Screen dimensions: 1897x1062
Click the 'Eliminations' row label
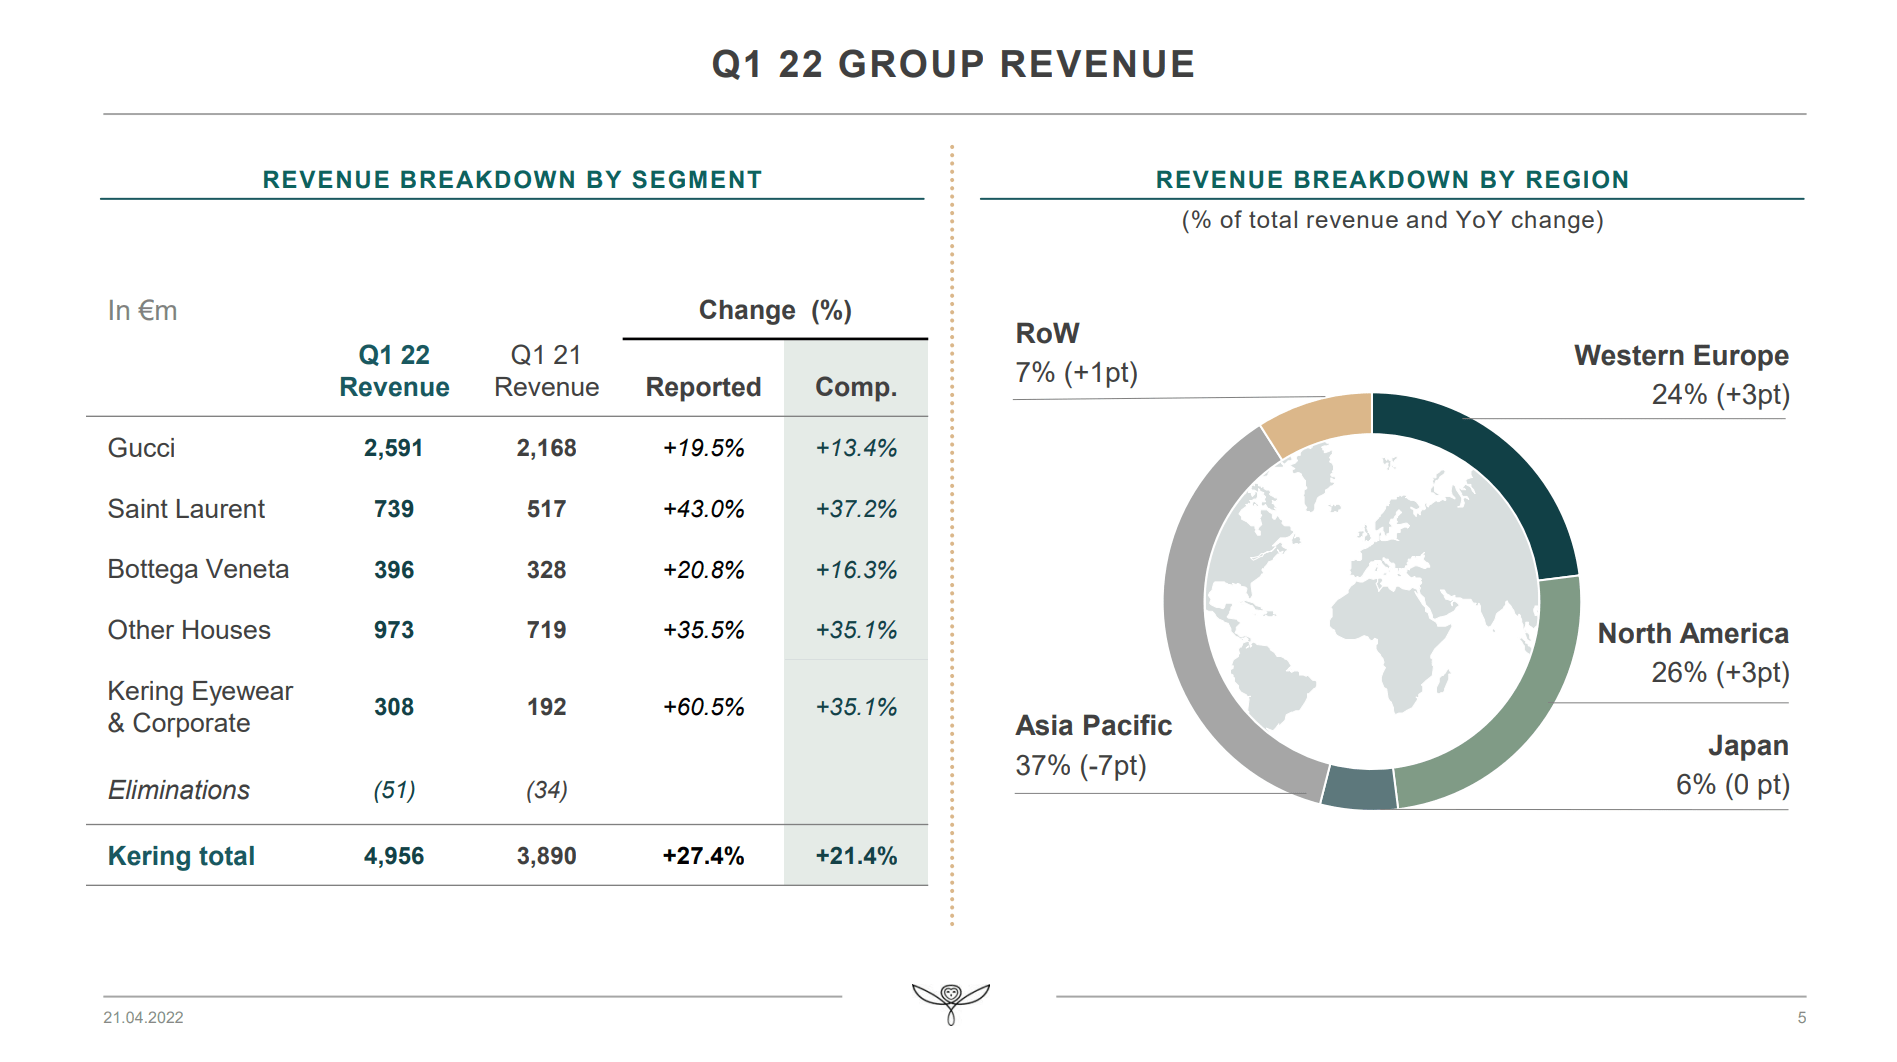pos(178,790)
